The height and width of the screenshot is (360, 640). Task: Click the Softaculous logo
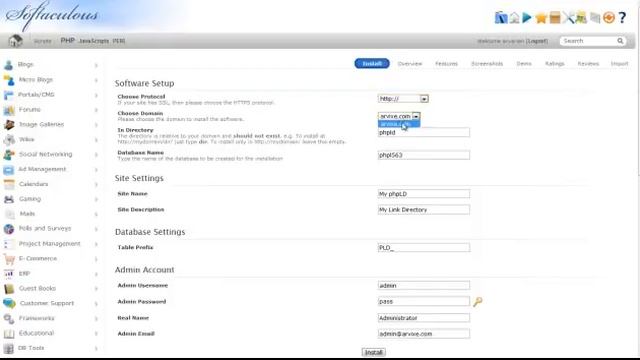tap(52, 16)
